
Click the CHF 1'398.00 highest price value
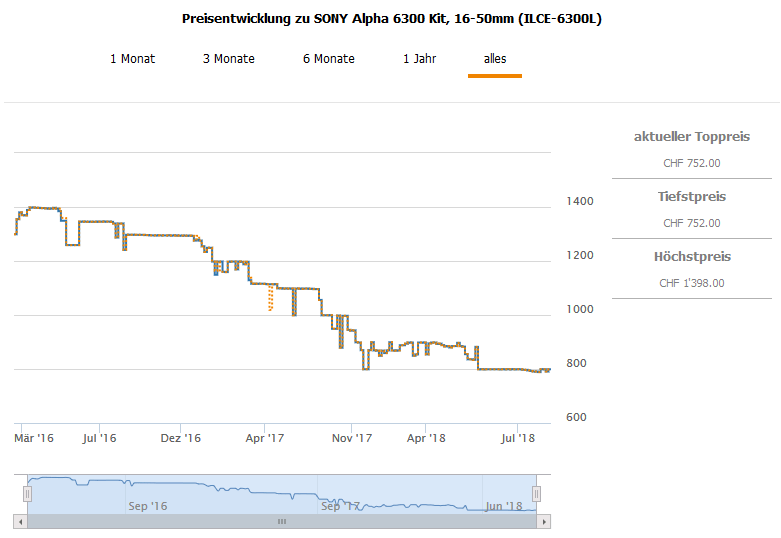point(692,283)
